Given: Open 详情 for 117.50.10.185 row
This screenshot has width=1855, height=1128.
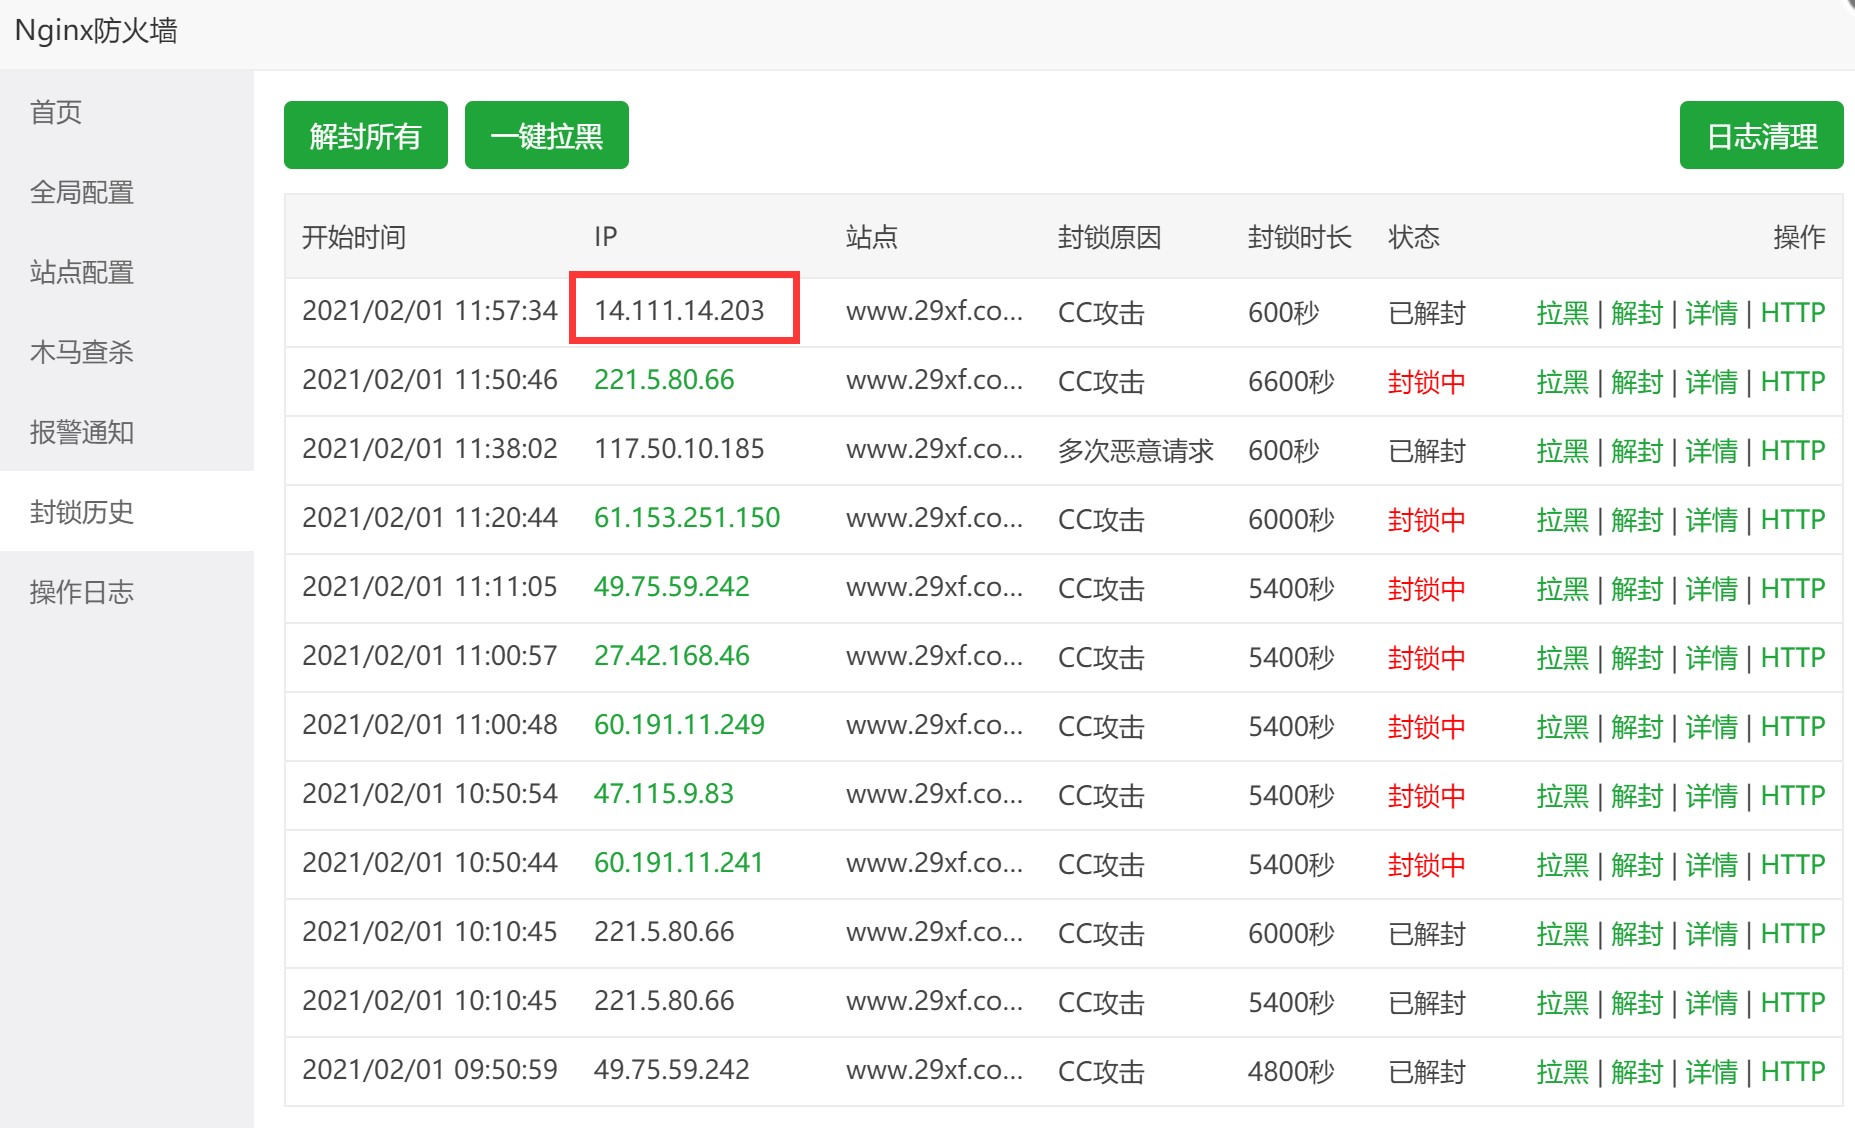Looking at the screenshot, I should (x=1711, y=451).
